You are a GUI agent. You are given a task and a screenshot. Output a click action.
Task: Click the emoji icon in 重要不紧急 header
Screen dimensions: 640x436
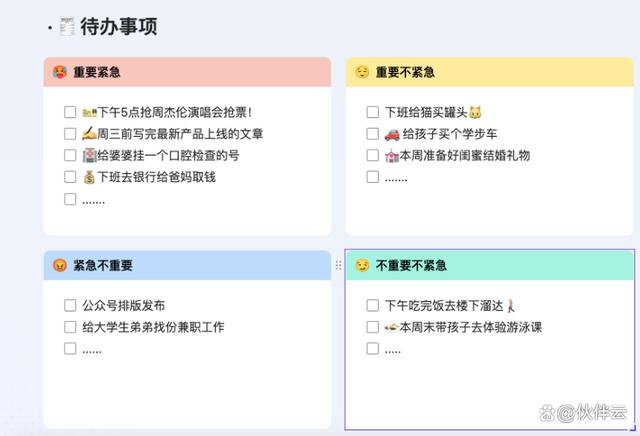pyautogui.click(x=362, y=73)
